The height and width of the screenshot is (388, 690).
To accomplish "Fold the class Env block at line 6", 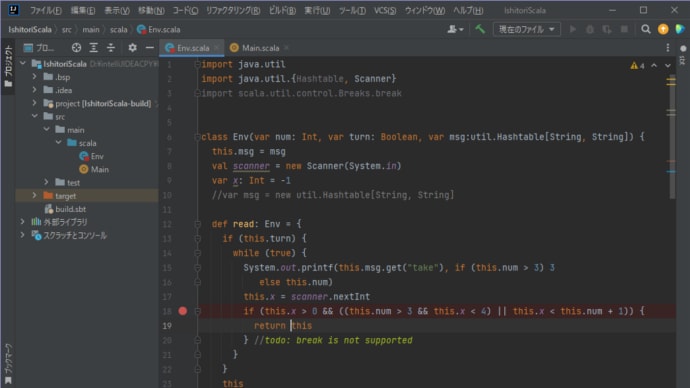I will click(x=197, y=137).
